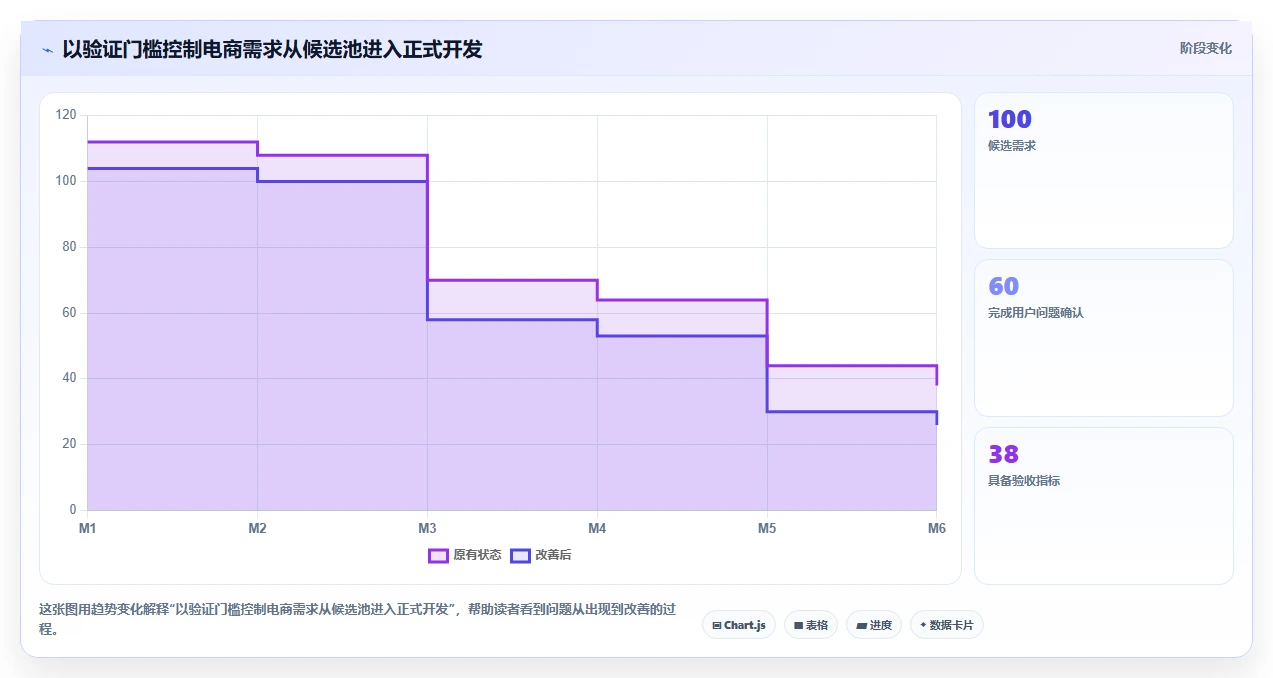Click the 数据卡片 tag chip
The width and height of the screenshot is (1273, 678).
click(947, 625)
